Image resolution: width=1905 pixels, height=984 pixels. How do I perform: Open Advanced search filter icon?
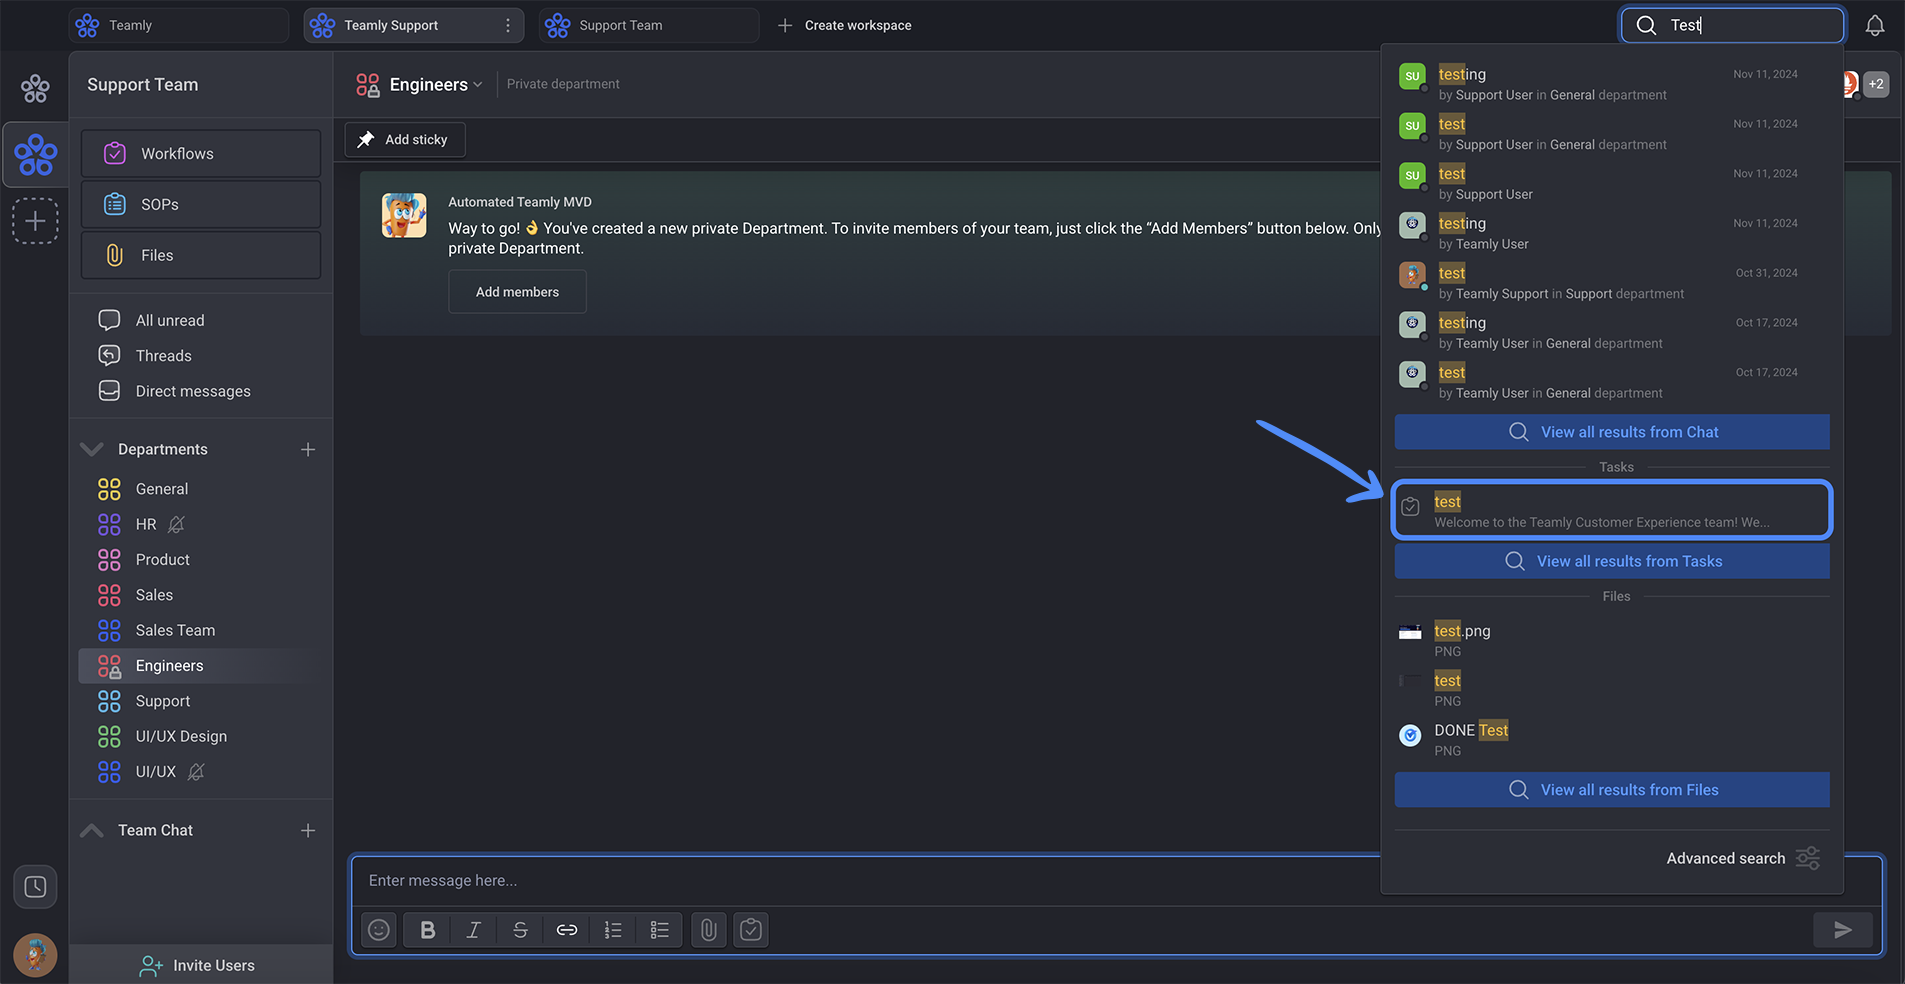click(1808, 858)
